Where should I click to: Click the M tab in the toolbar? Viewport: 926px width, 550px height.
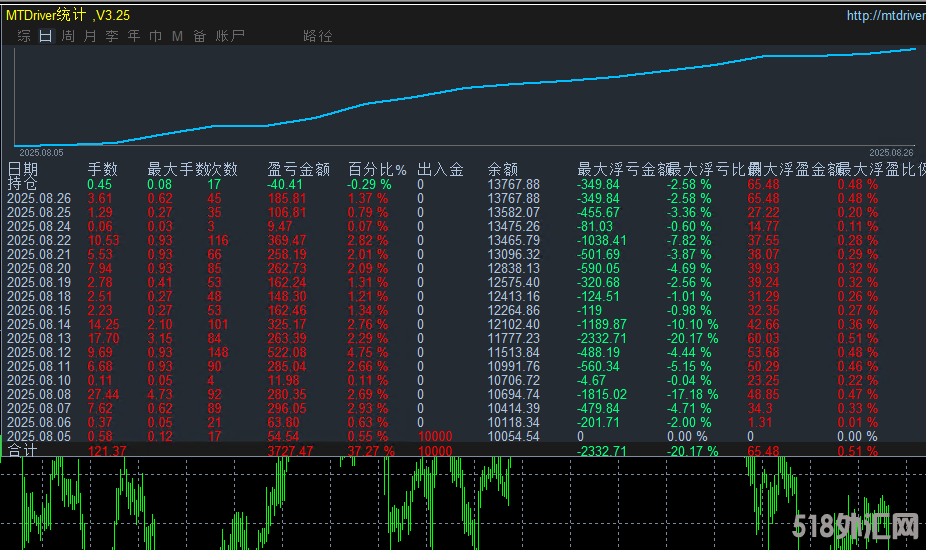[177, 36]
